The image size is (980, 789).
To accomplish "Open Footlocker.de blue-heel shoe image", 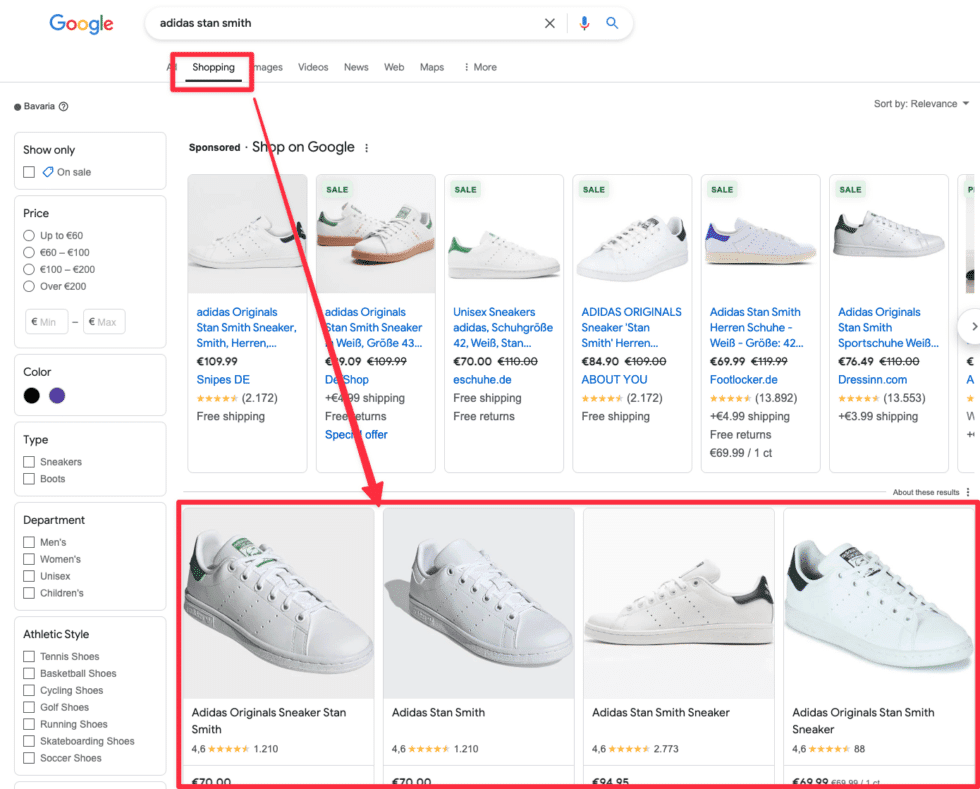I will click(x=761, y=234).
